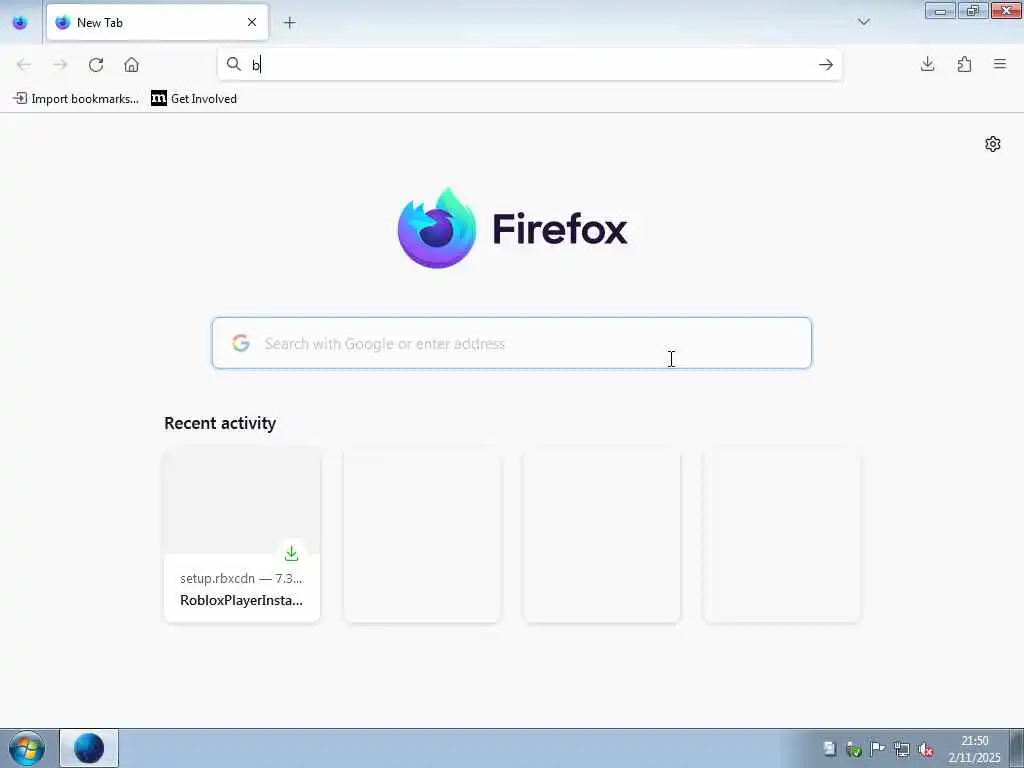Go back with the back arrow
The image size is (1024, 768).
[x=24, y=65]
